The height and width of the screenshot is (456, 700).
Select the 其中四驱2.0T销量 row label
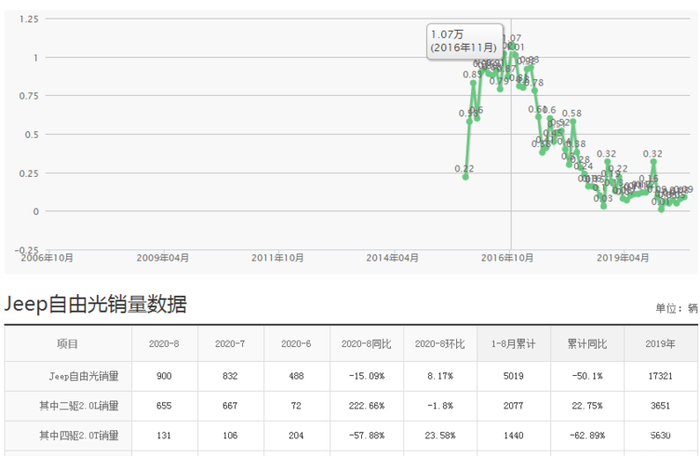[79, 435]
